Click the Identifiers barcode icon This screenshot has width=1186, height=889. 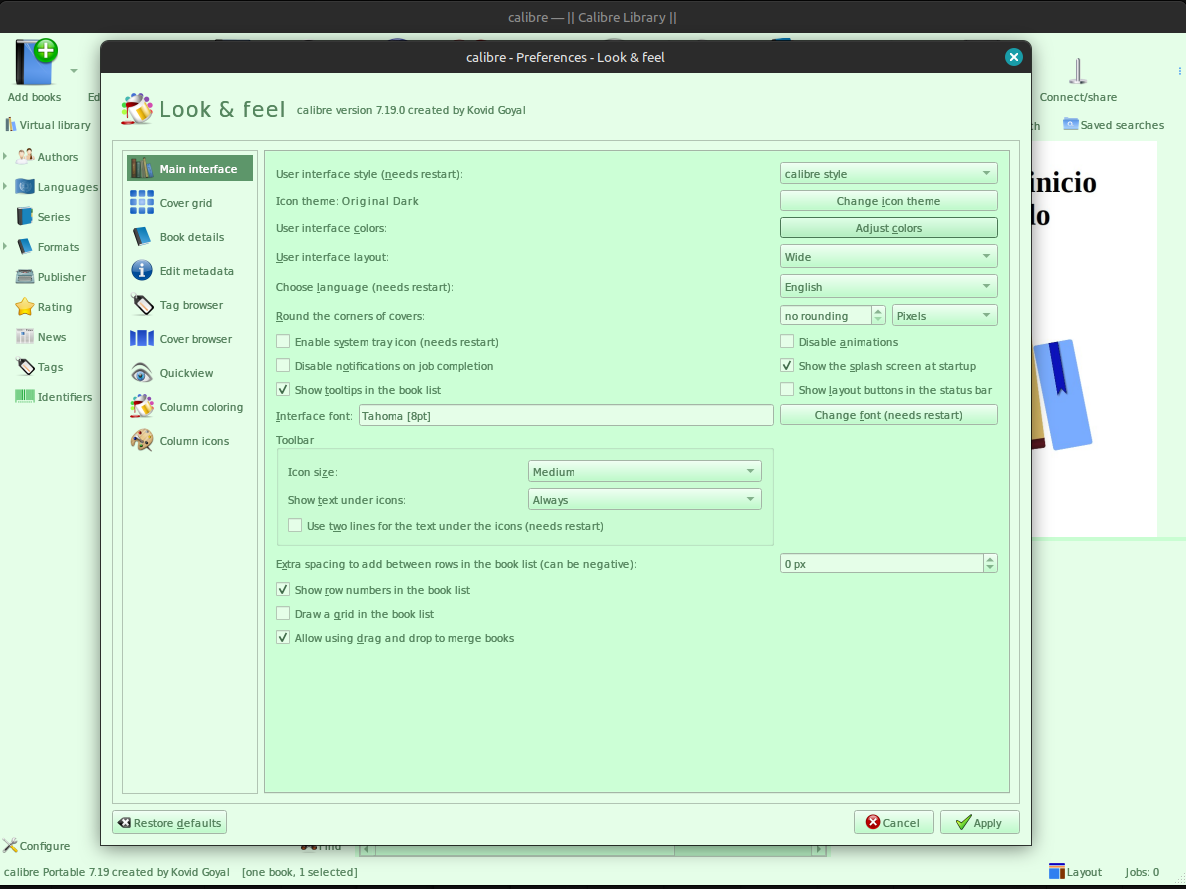tap(25, 396)
